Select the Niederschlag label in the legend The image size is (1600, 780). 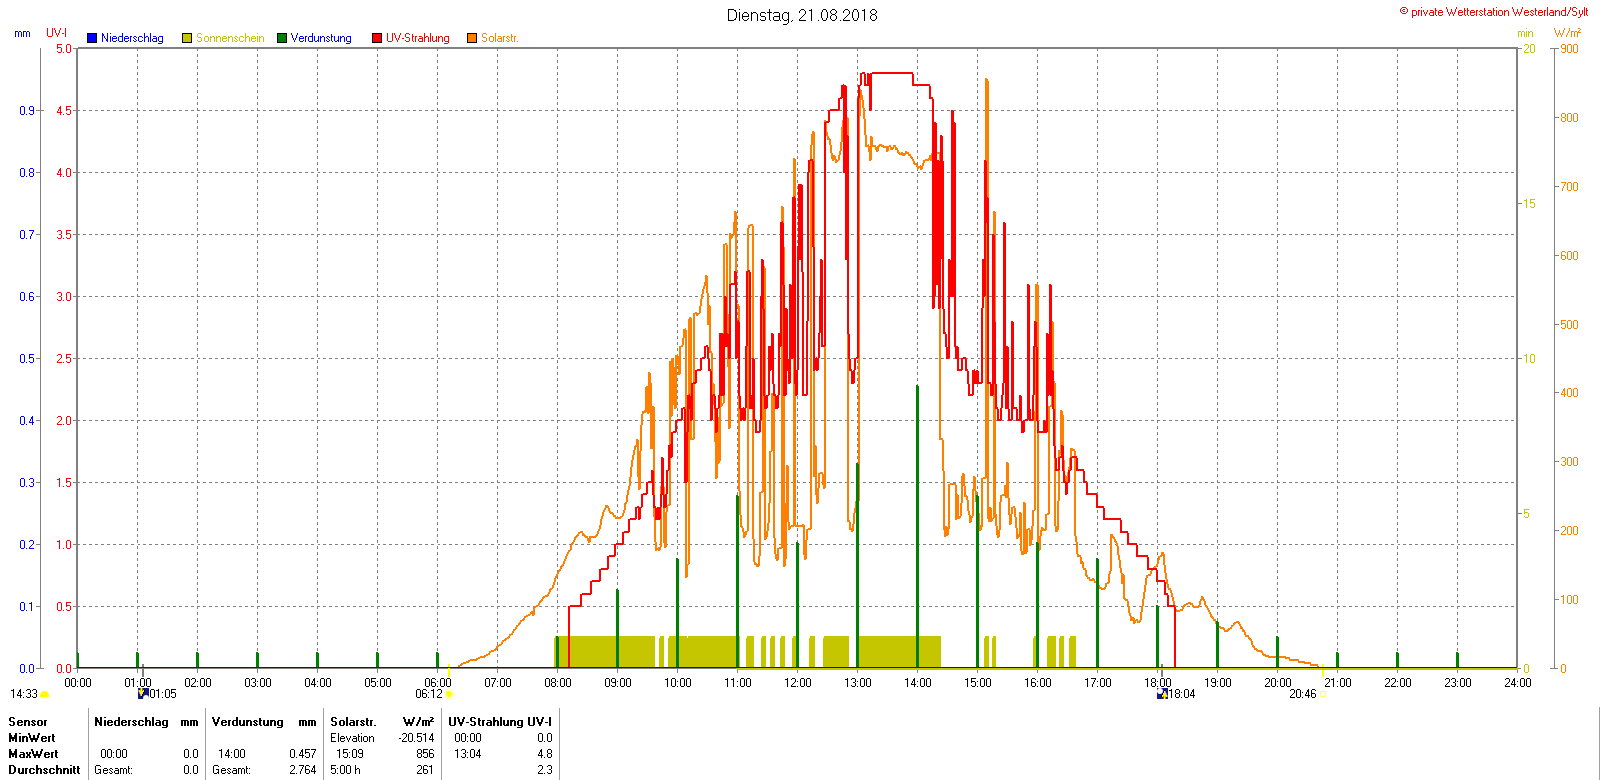[132, 38]
